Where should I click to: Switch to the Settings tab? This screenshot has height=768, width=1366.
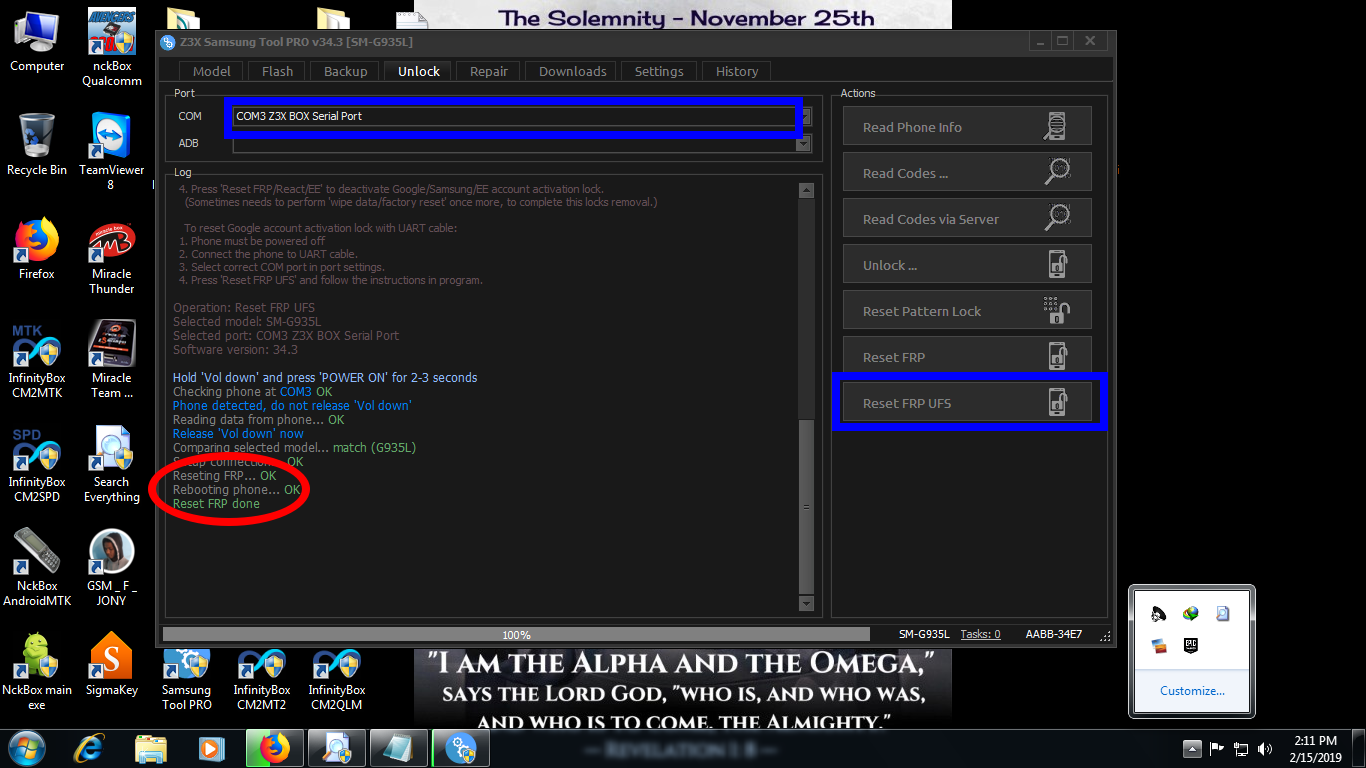(x=660, y=71)
